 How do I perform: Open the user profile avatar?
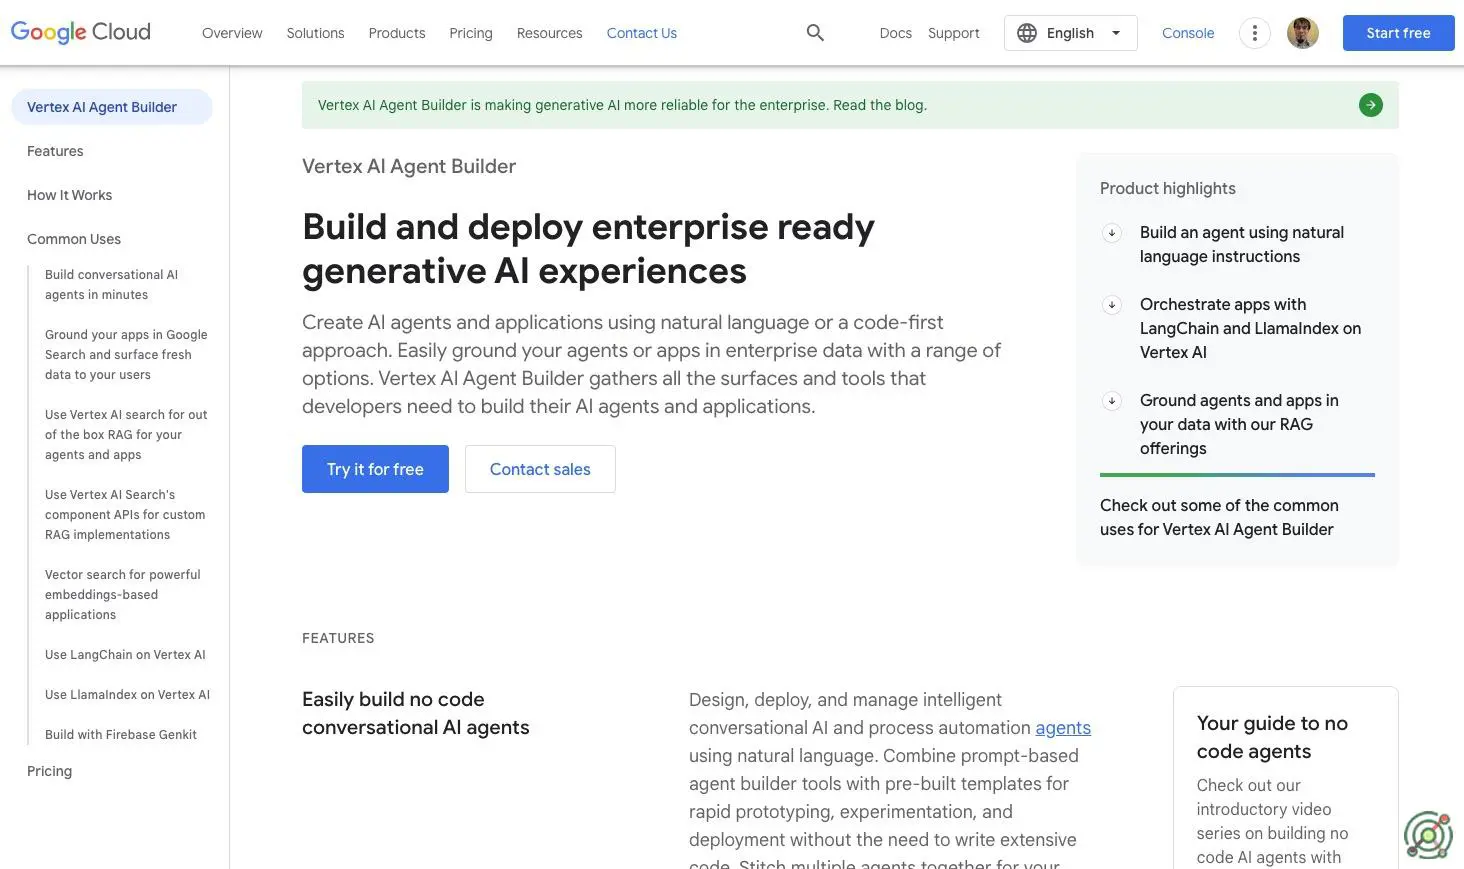tap(1302, 33)
